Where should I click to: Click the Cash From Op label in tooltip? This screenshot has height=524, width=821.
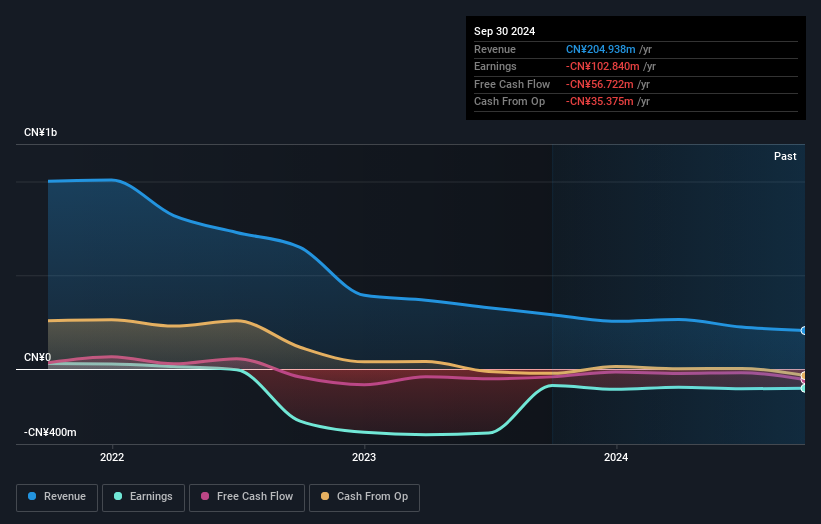(x=509, y=102)
